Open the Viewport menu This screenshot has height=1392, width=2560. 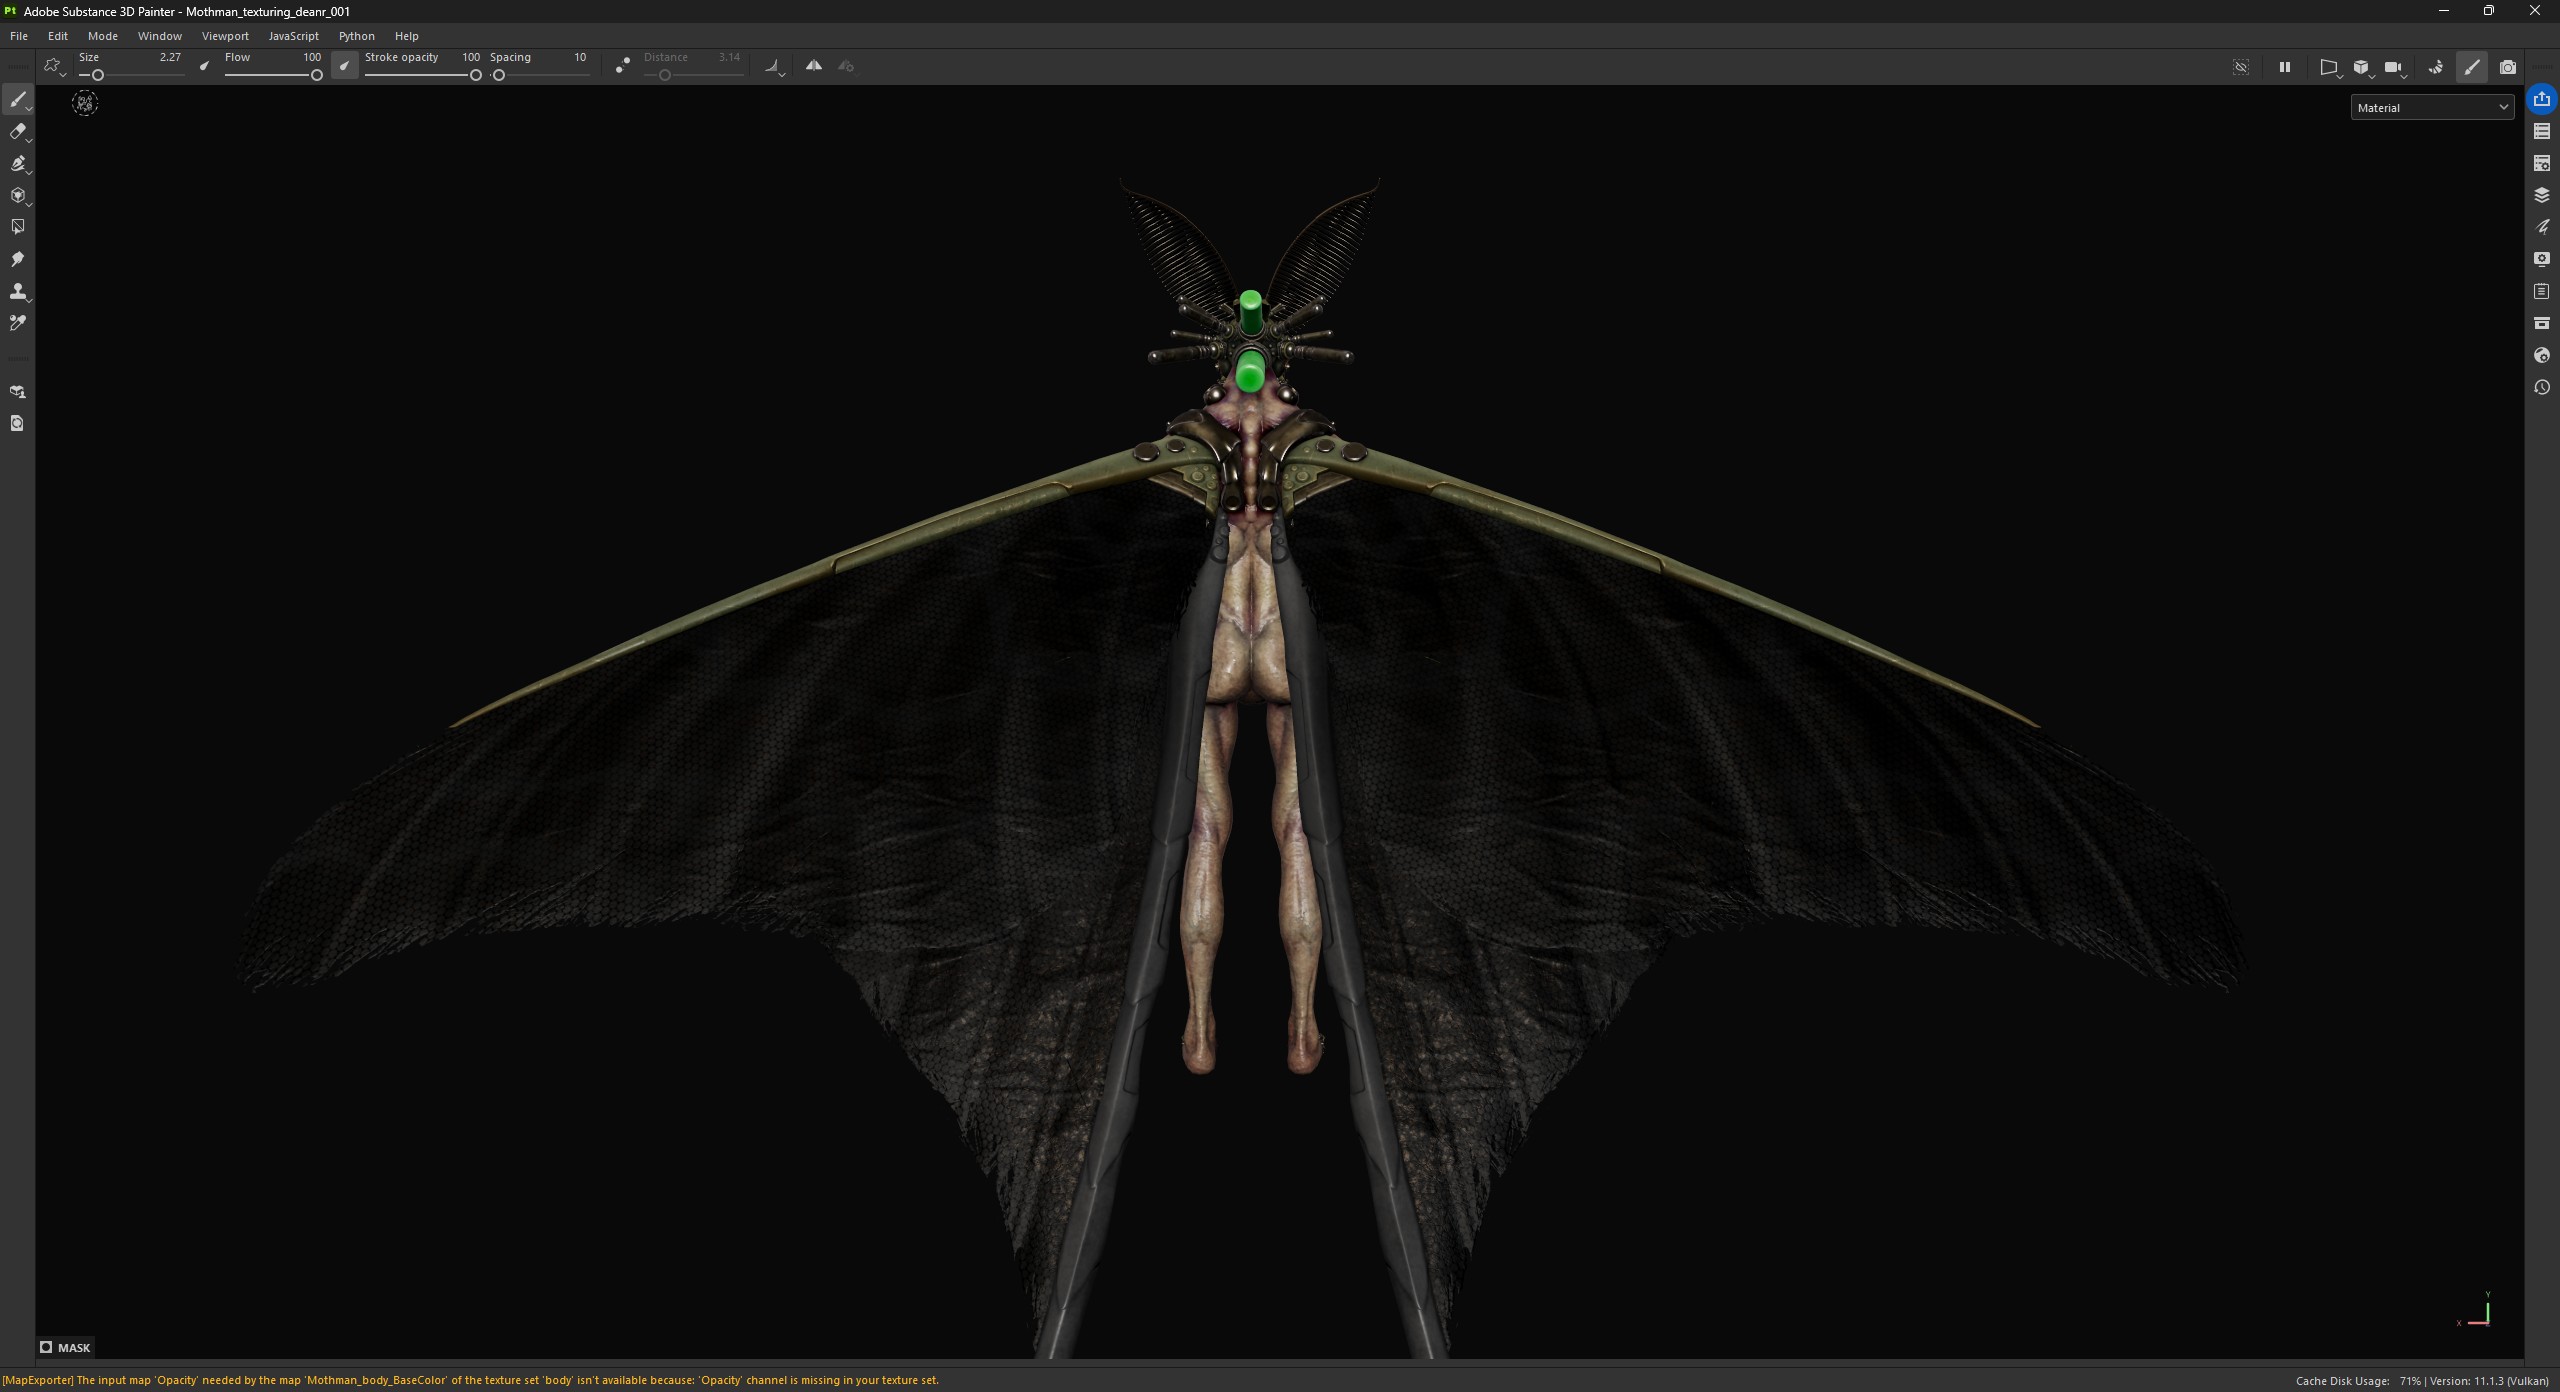pos(225,36)
